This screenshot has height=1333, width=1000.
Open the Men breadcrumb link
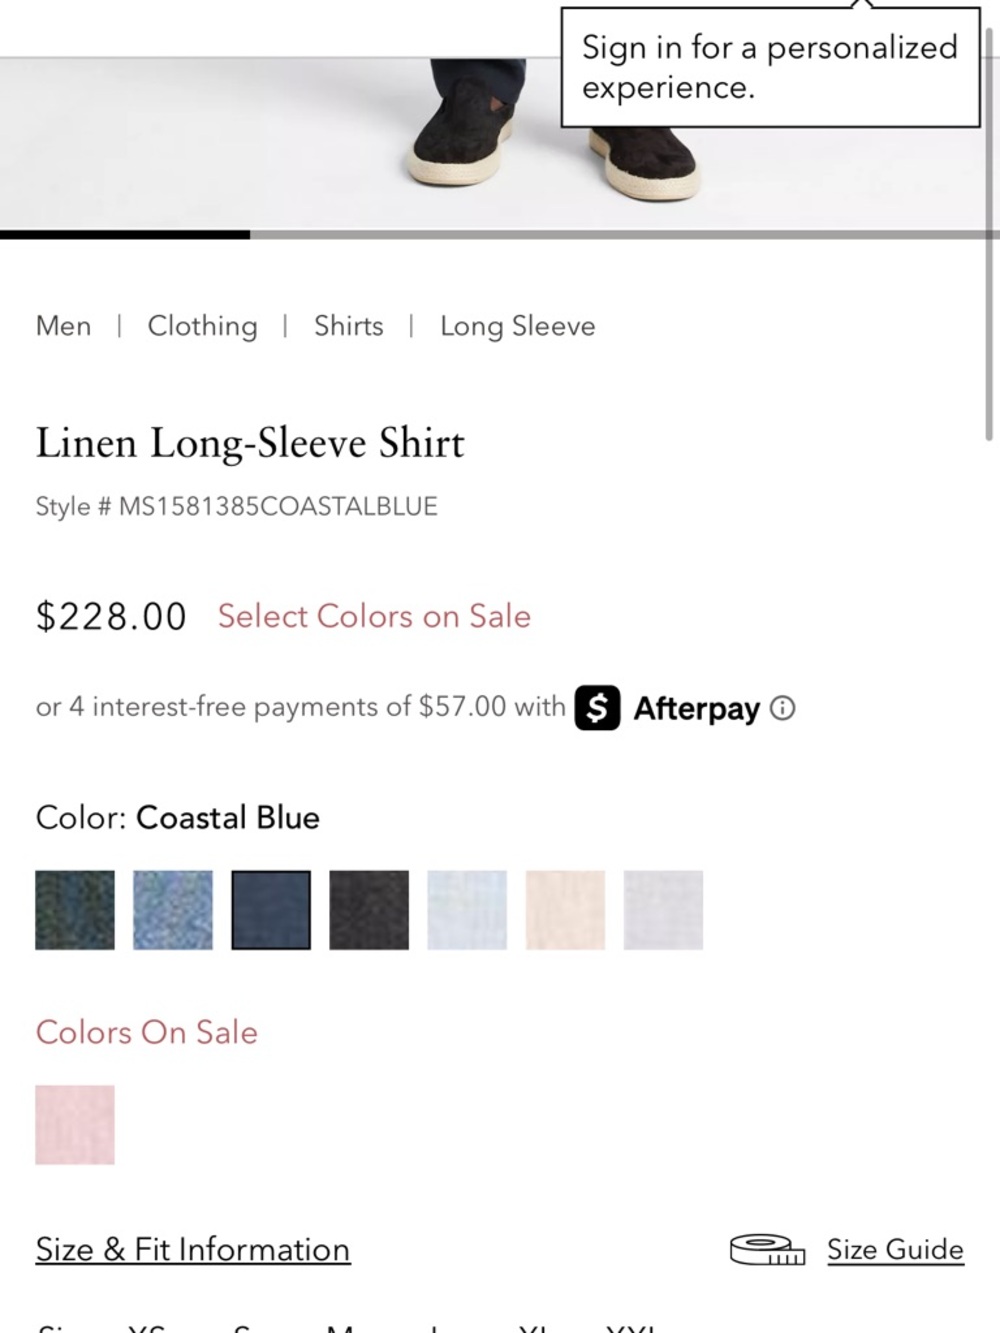click(x=63, y=326)
